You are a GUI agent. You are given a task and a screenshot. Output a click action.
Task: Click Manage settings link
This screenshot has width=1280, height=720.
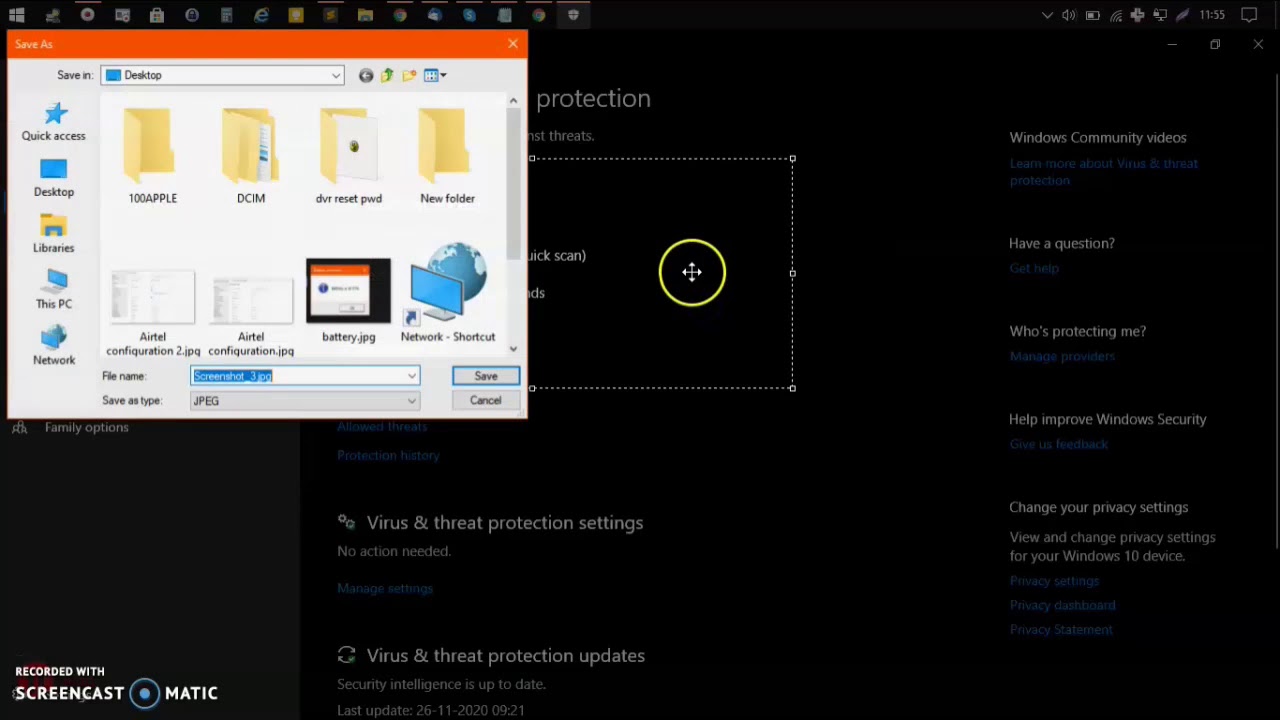pyautogui.click(x=385, y=588)
